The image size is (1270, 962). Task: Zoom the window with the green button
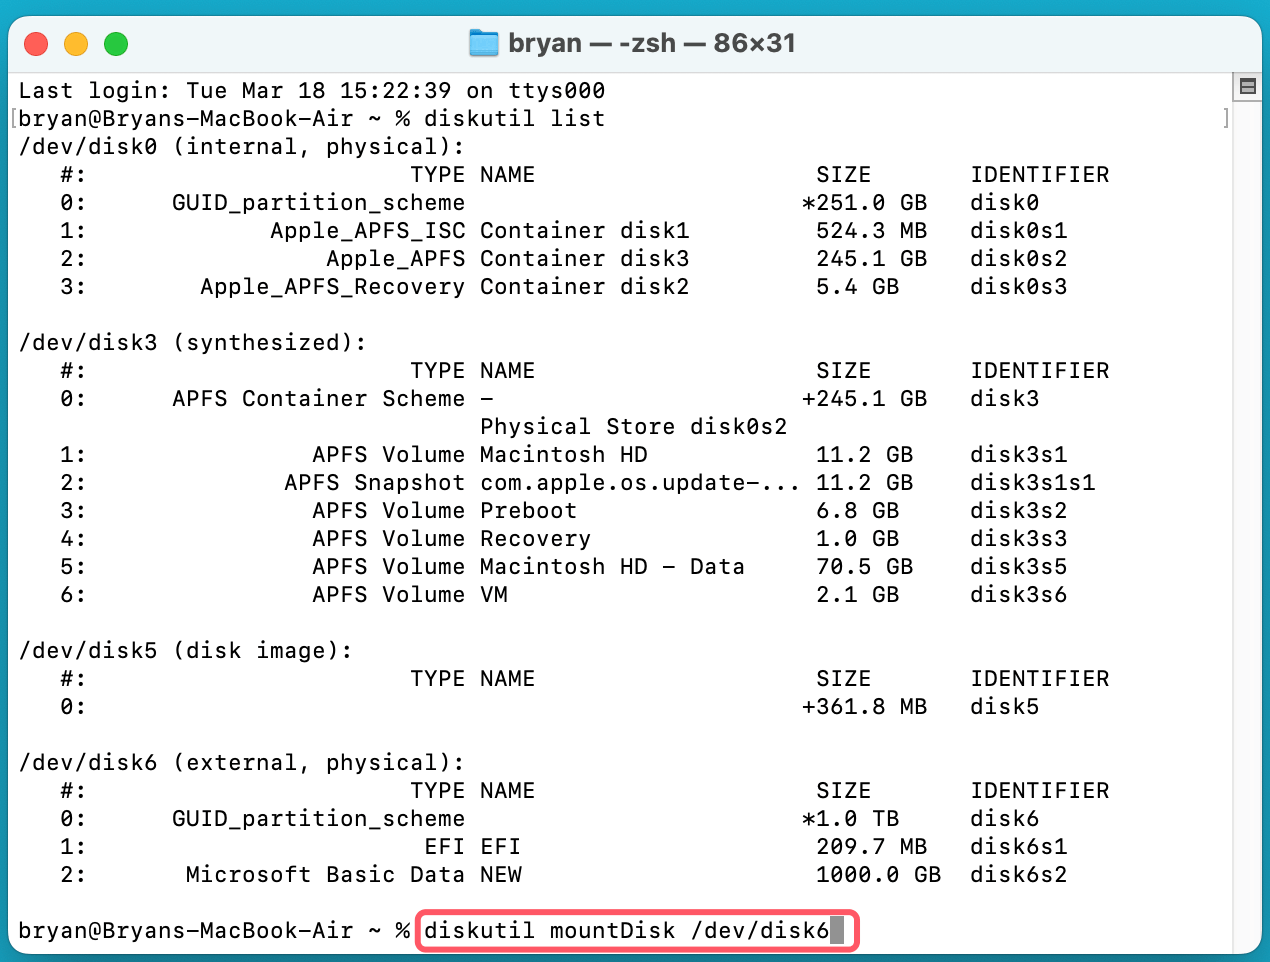click(x=116, y=44)
